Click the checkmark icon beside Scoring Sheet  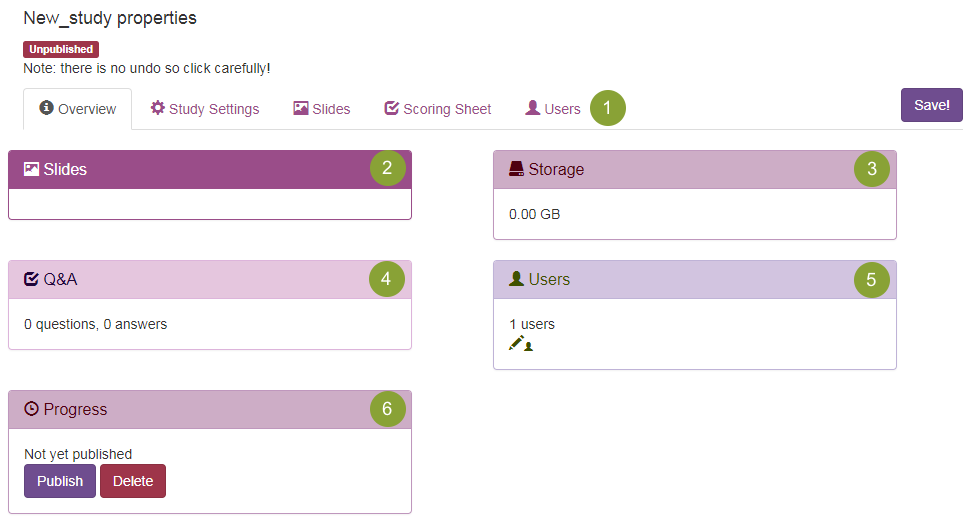pos(392,108)
